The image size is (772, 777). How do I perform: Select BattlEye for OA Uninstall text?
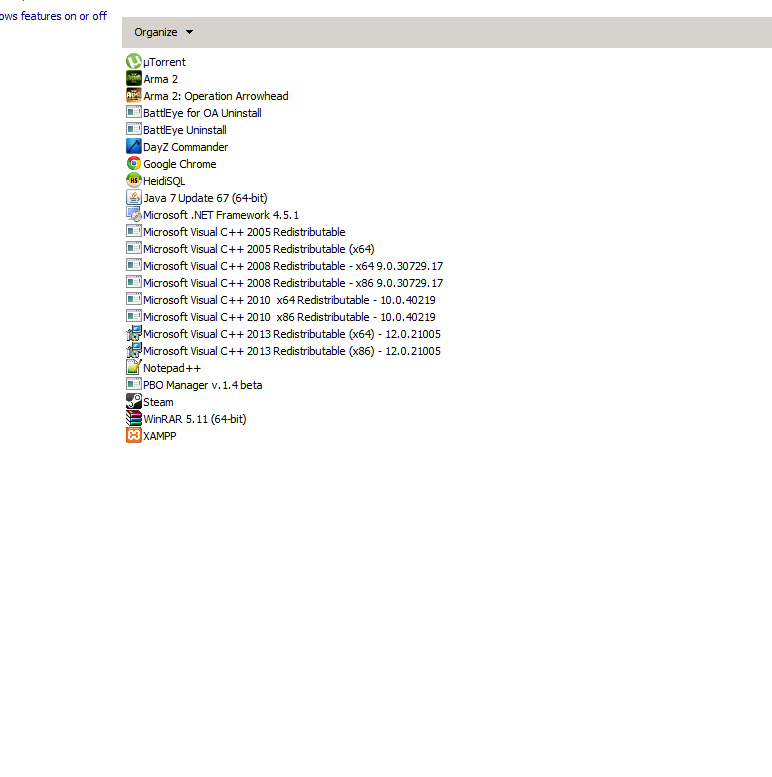[x=202, y=113]
